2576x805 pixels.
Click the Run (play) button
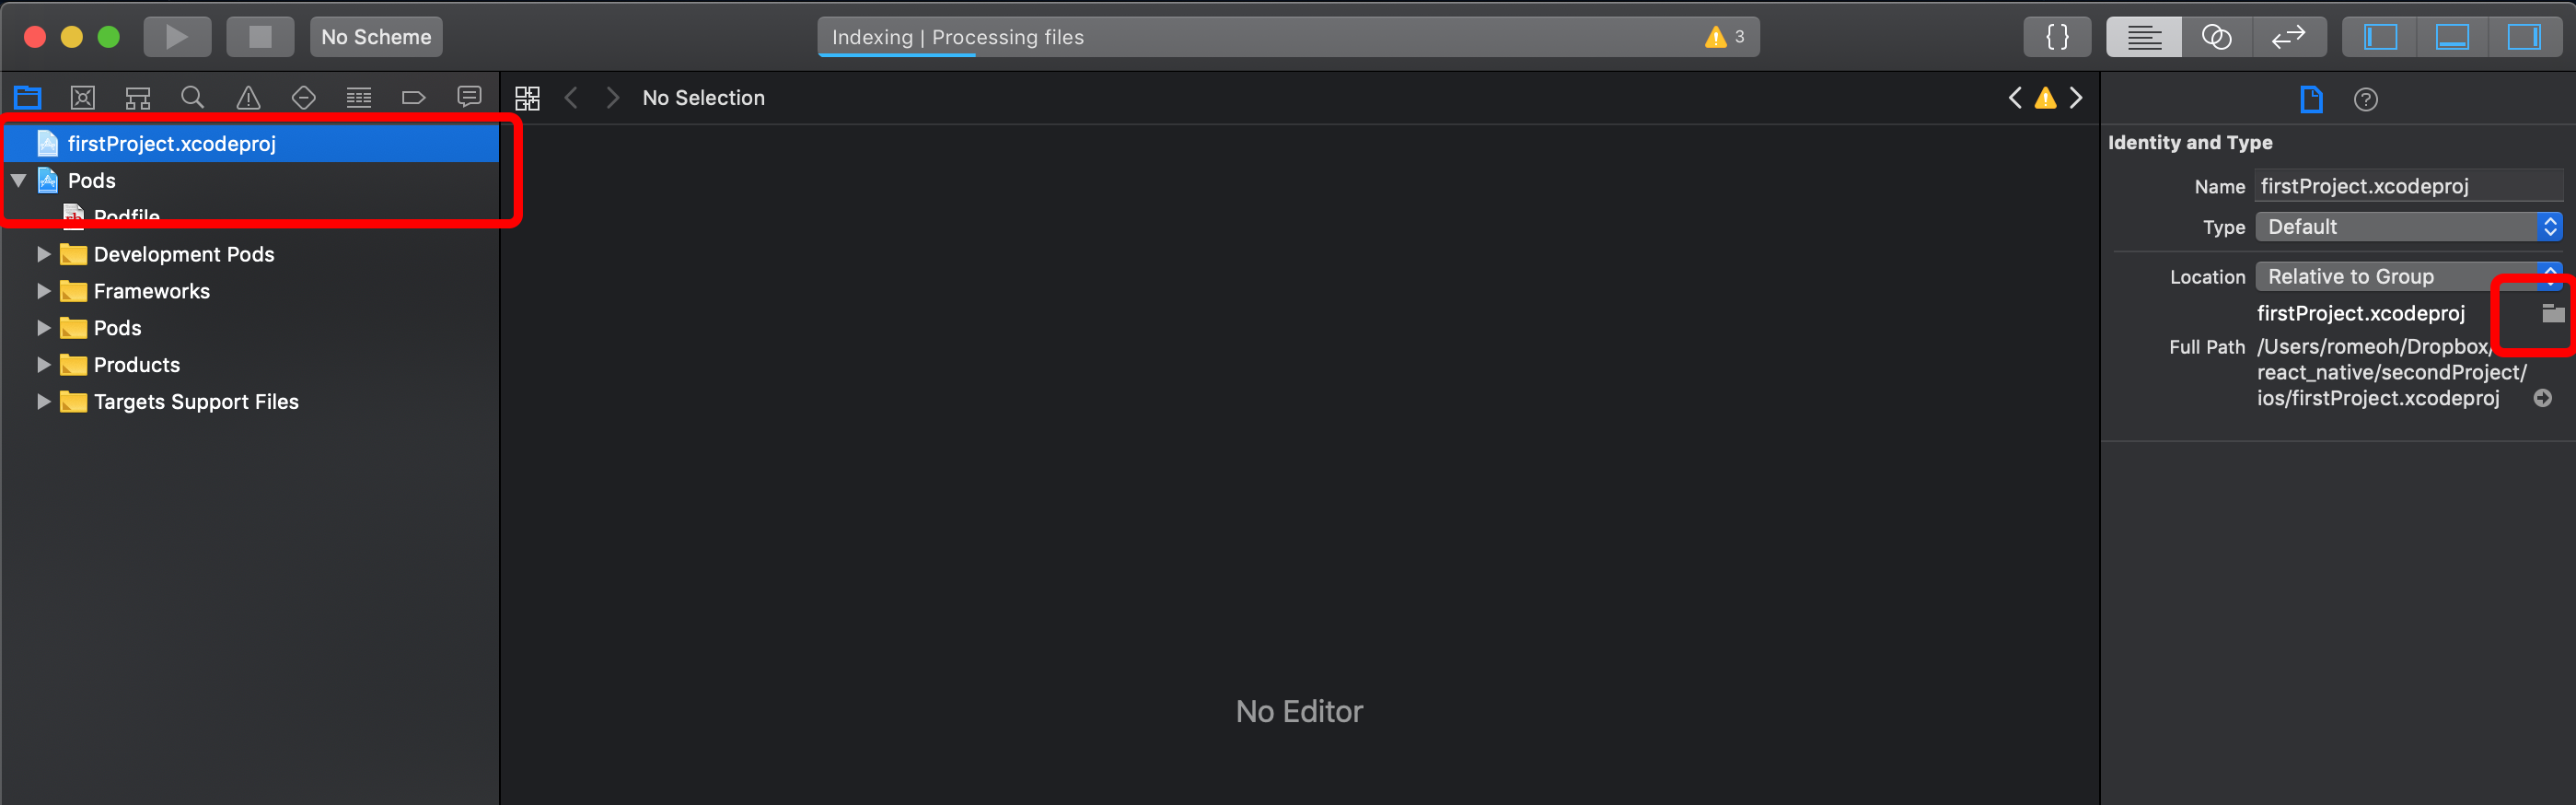point(177,37)
